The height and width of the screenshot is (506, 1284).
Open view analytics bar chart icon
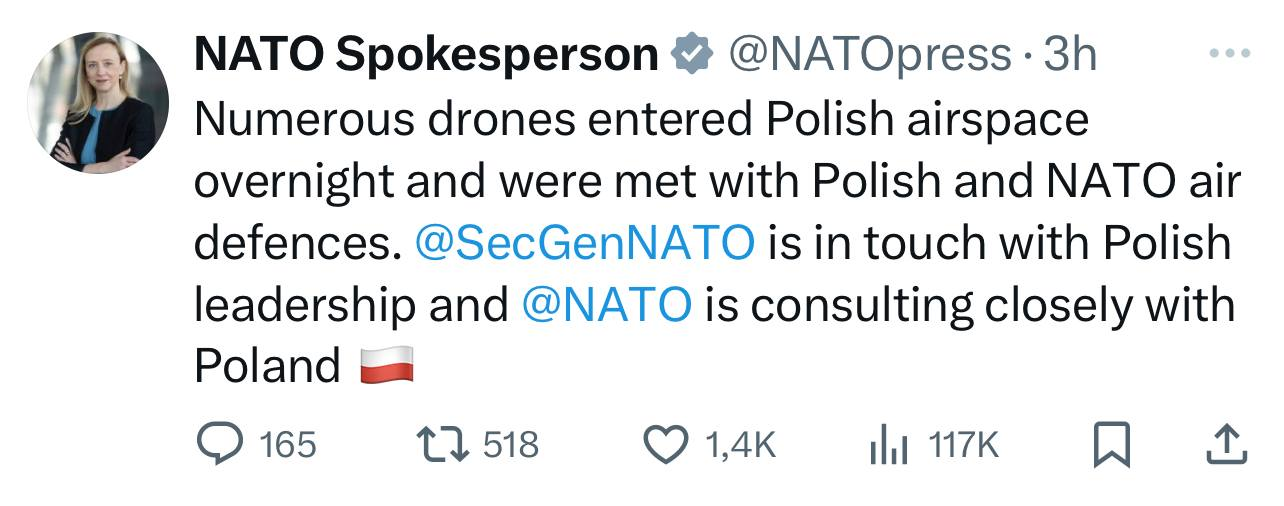pos(888,445)
